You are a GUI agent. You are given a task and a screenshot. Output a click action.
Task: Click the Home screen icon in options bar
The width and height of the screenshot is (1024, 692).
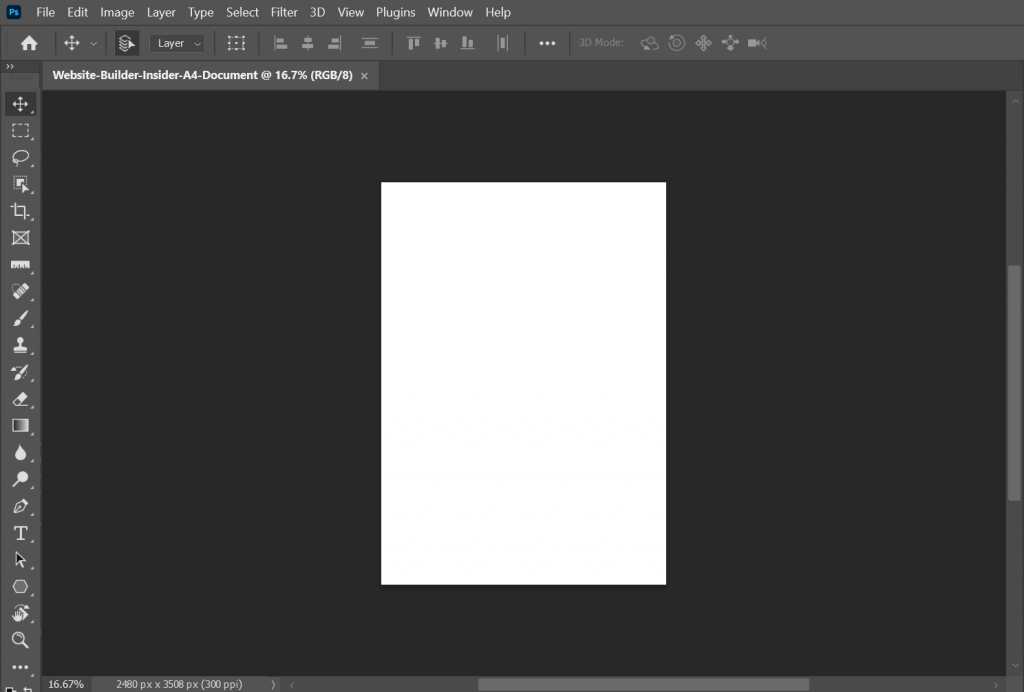point(28,42)
